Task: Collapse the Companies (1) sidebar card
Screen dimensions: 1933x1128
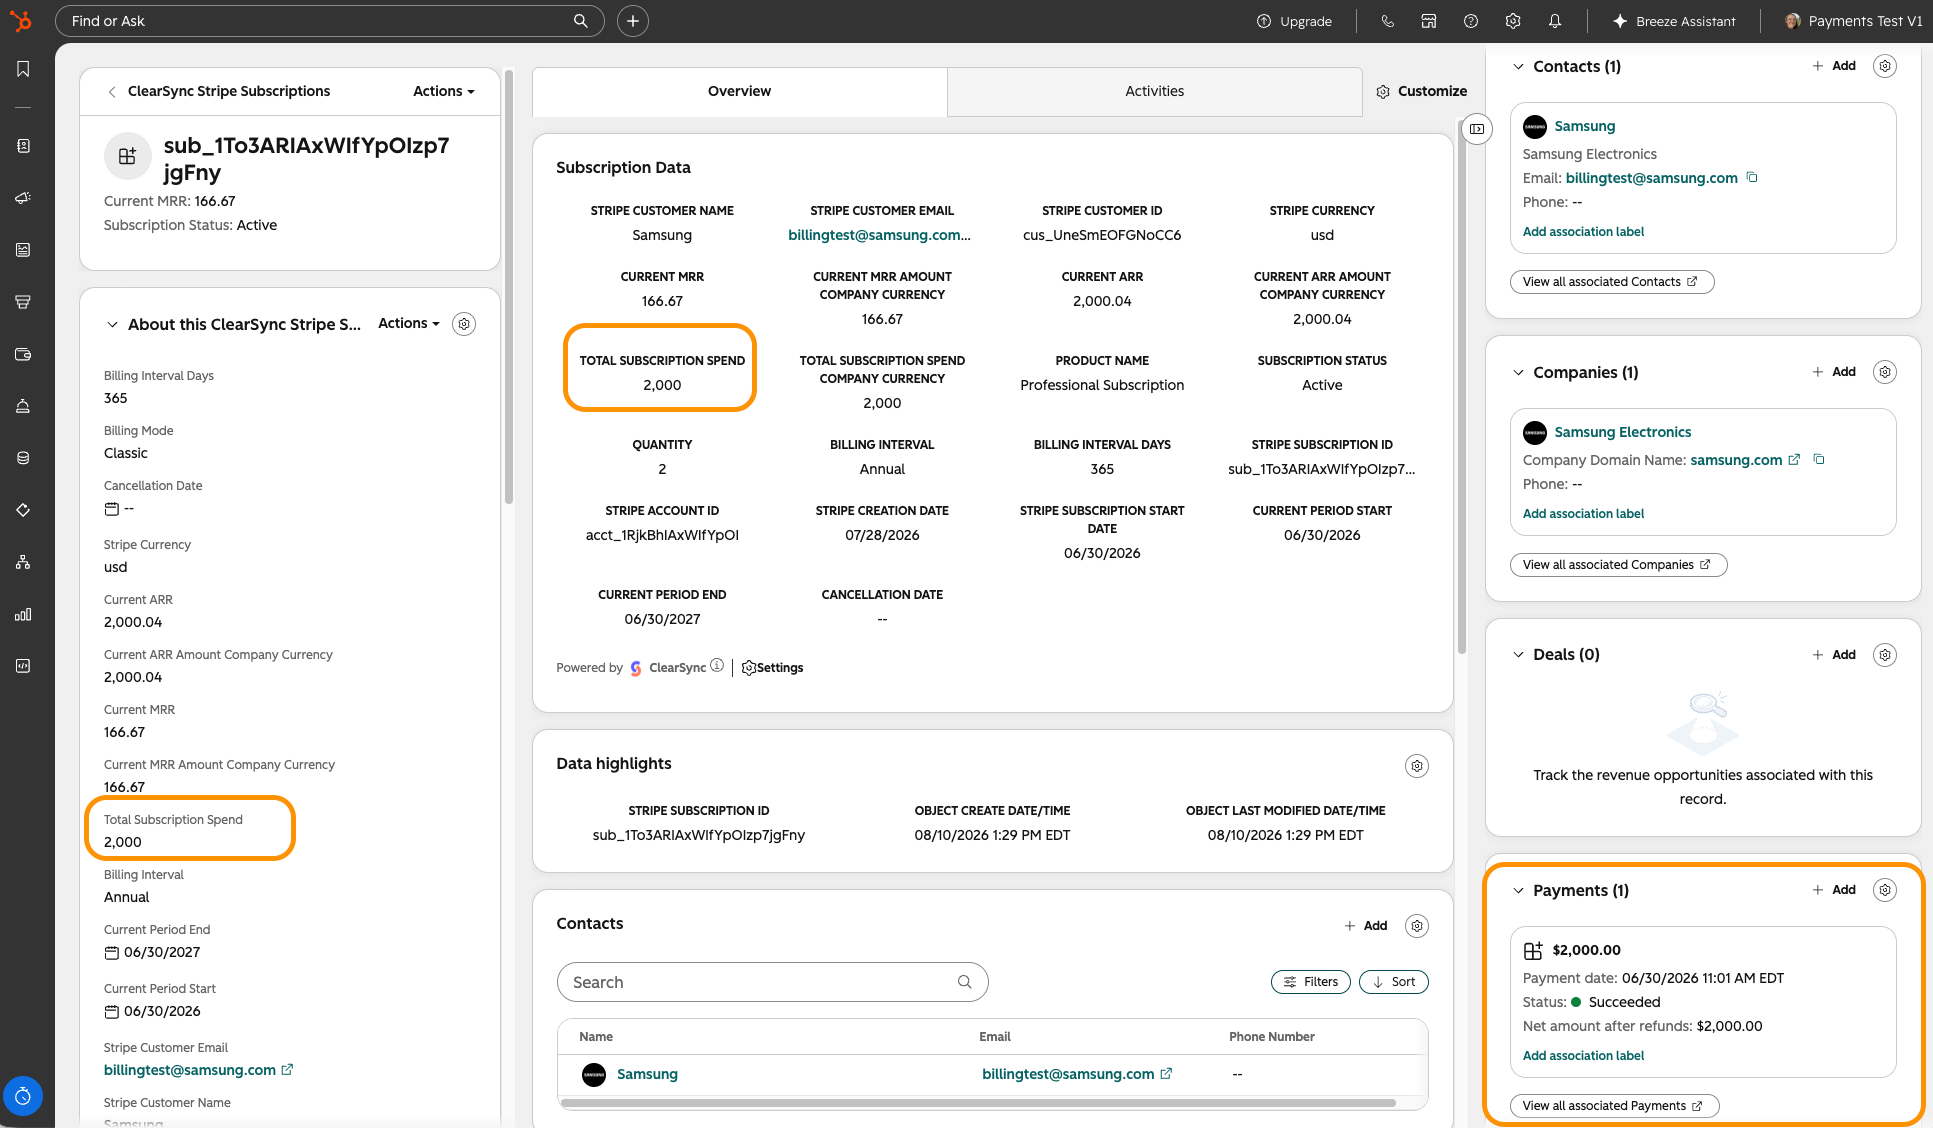Action: (1518, 372)
